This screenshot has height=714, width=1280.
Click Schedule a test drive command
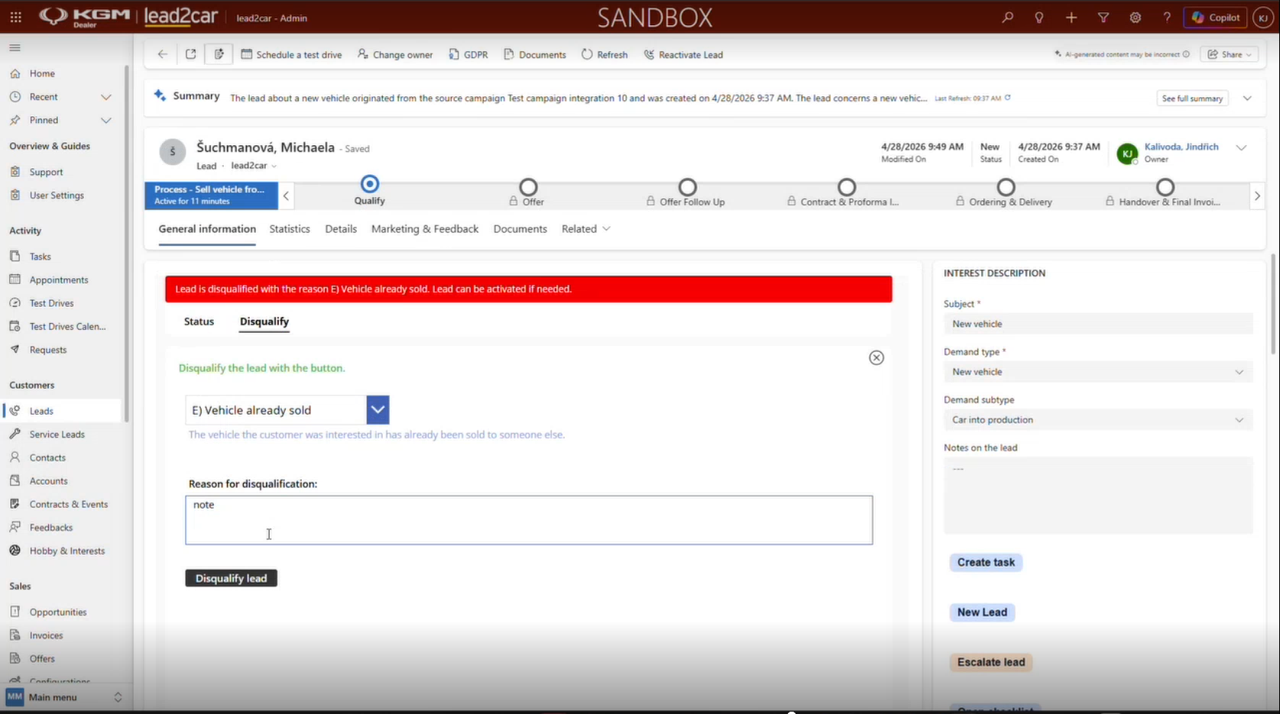point(292,54)
